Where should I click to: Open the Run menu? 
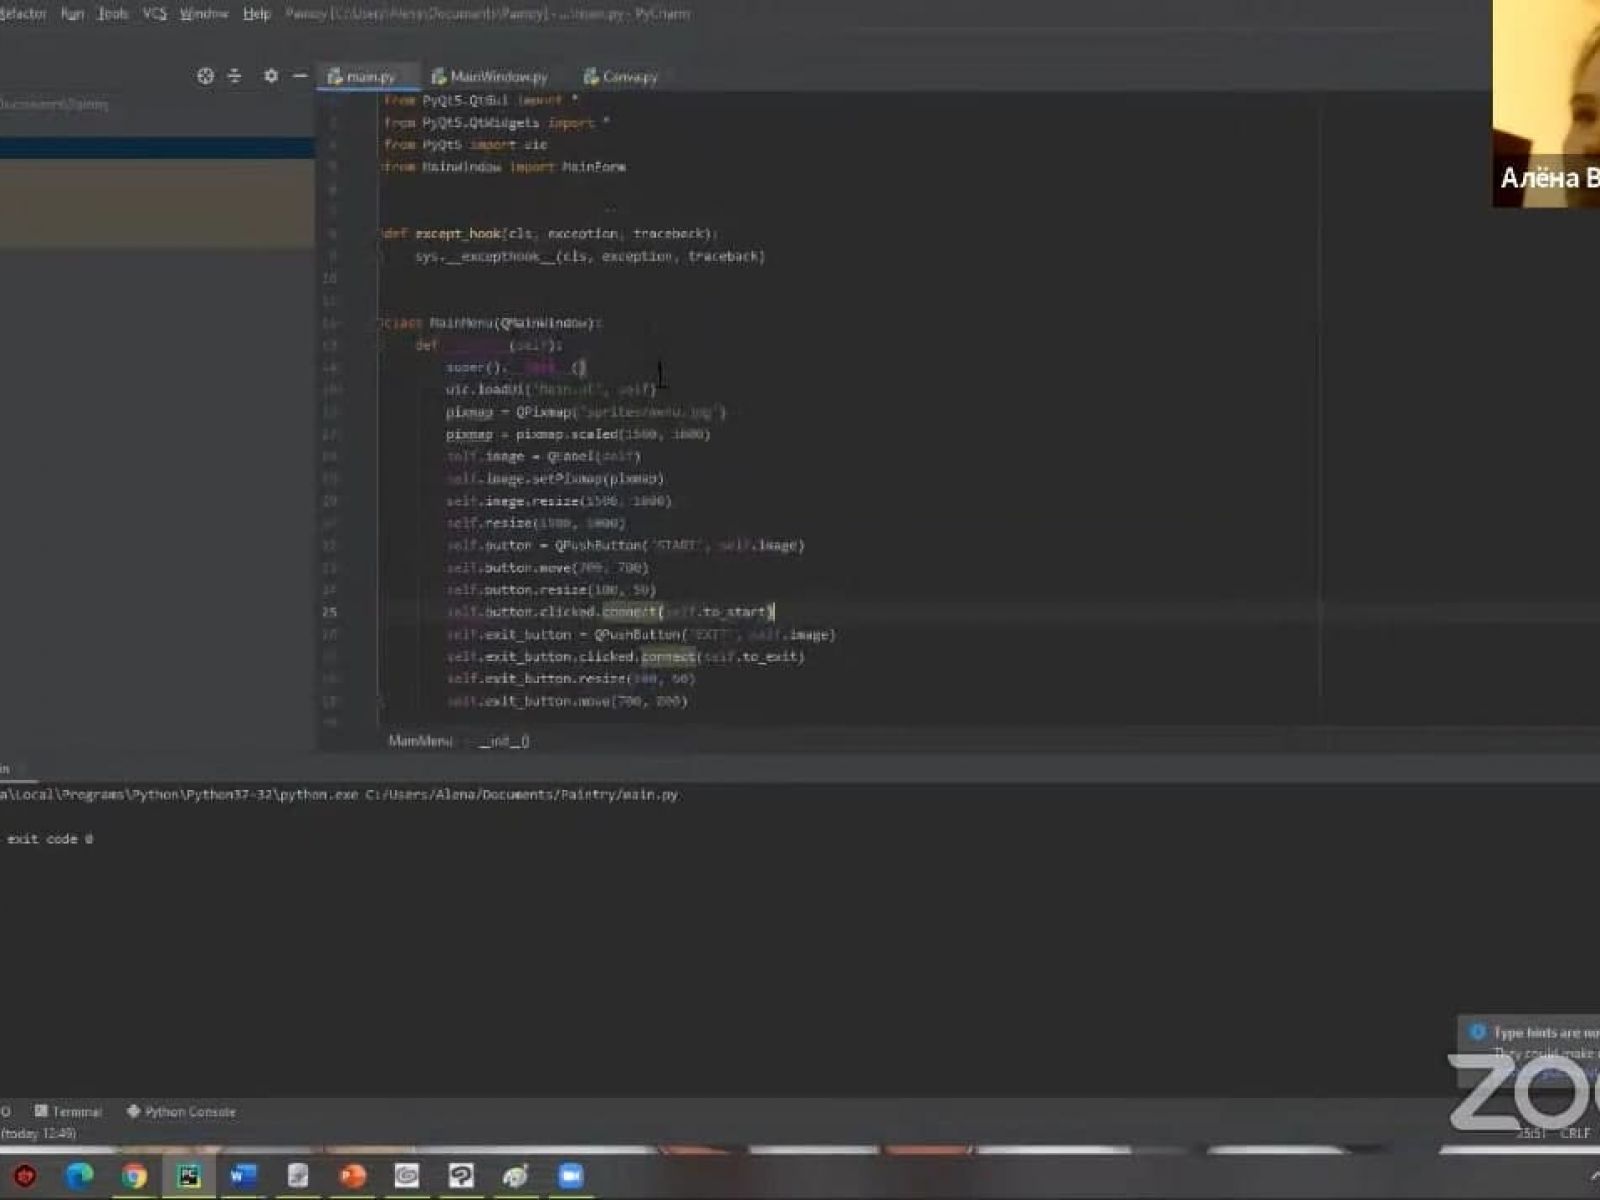[x=72, y=14]
